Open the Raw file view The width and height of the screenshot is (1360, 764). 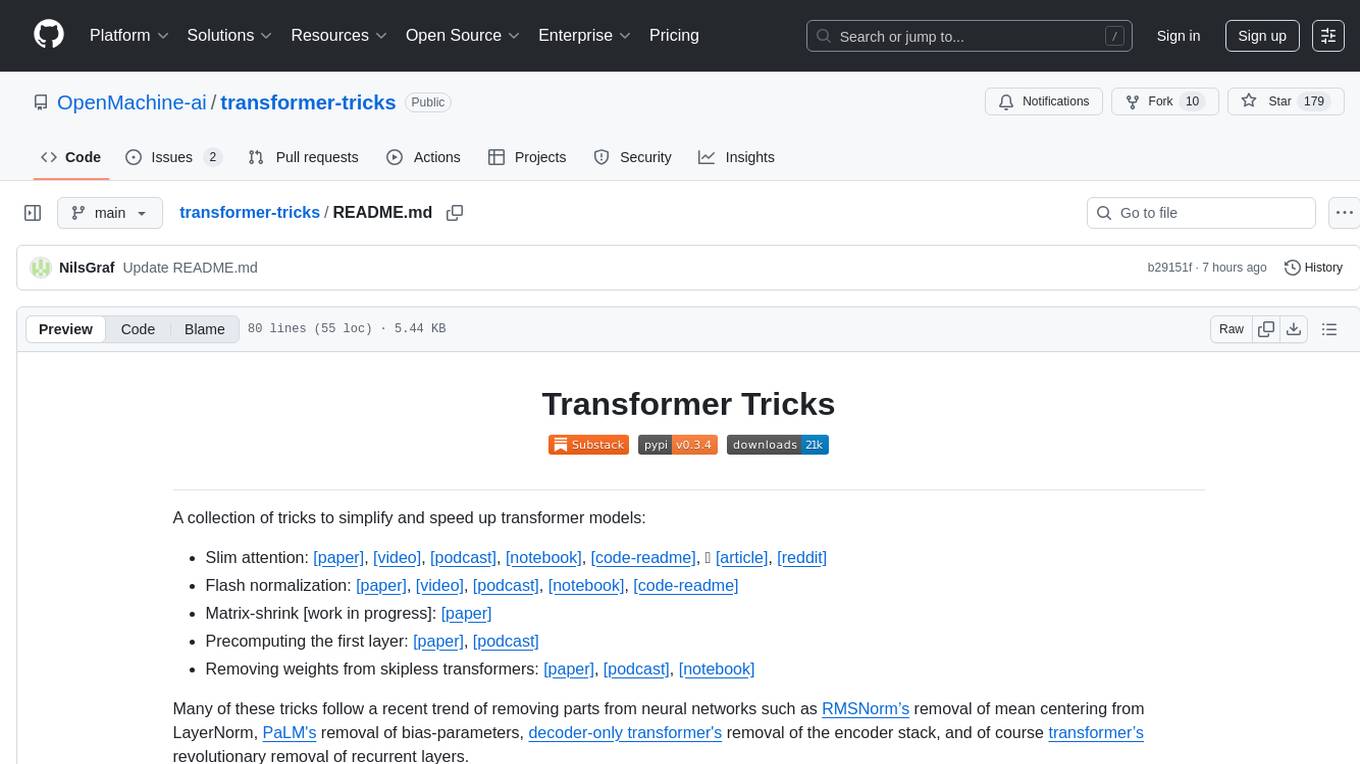[x=1231, y=329]
